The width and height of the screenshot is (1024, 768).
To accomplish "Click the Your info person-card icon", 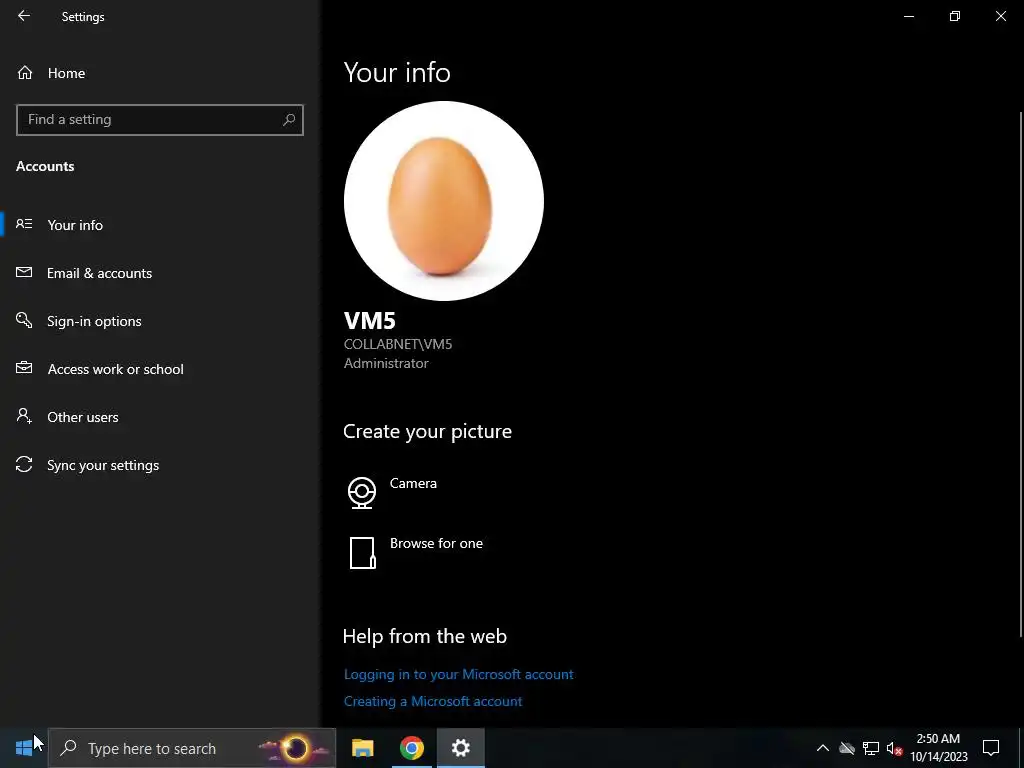I will click(x=24, y=224).
